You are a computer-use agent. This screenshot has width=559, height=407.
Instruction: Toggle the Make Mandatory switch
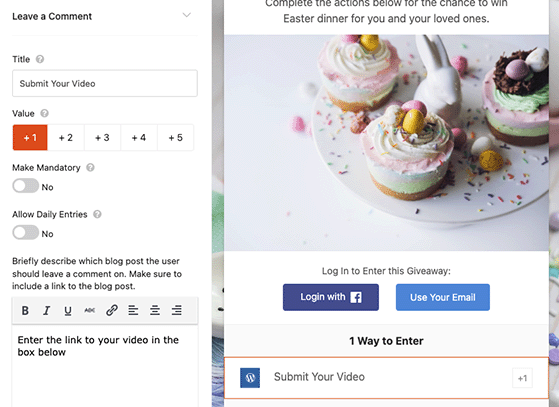pos(26,186)
